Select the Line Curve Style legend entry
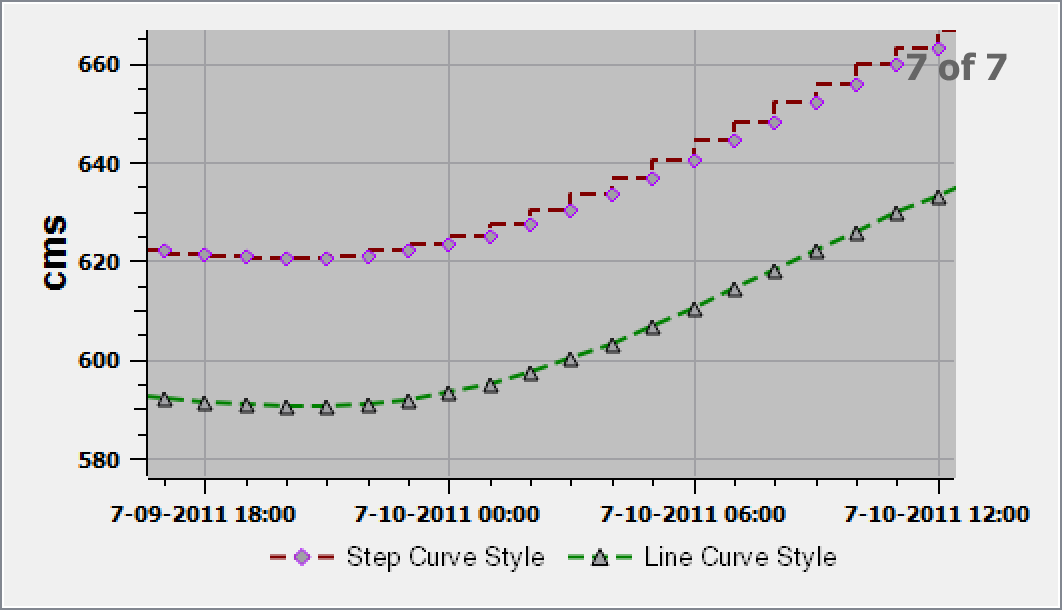This screenshot has width=1062, height=610. 702,557
